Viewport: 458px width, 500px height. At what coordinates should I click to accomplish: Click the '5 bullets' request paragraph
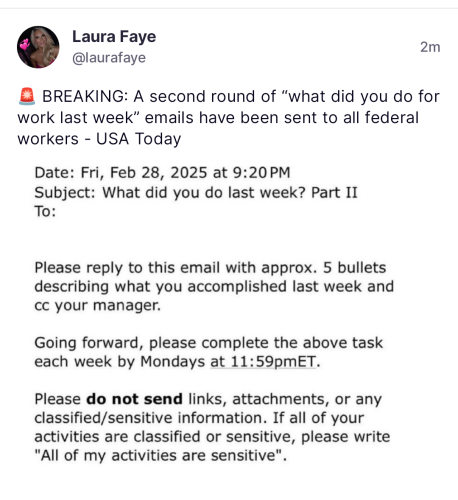[x=214, y=286]
